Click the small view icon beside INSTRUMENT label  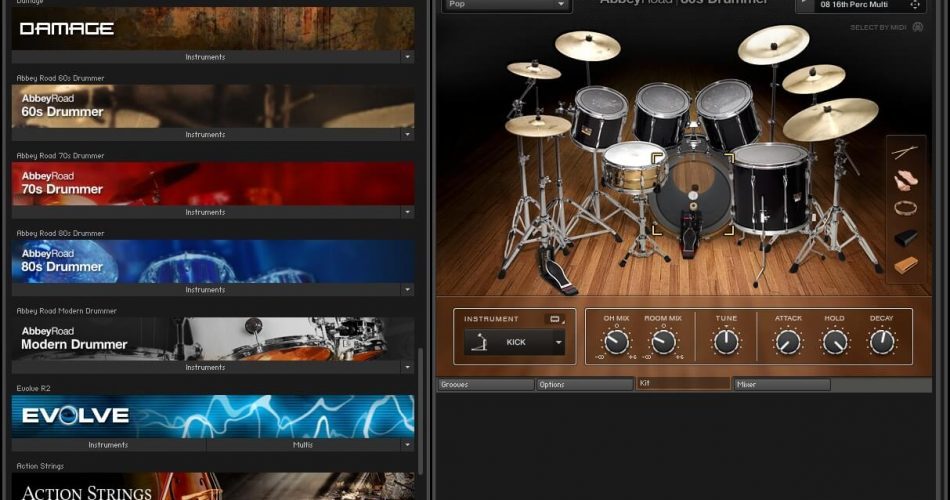pyautogui.click(x=554, y=319)
